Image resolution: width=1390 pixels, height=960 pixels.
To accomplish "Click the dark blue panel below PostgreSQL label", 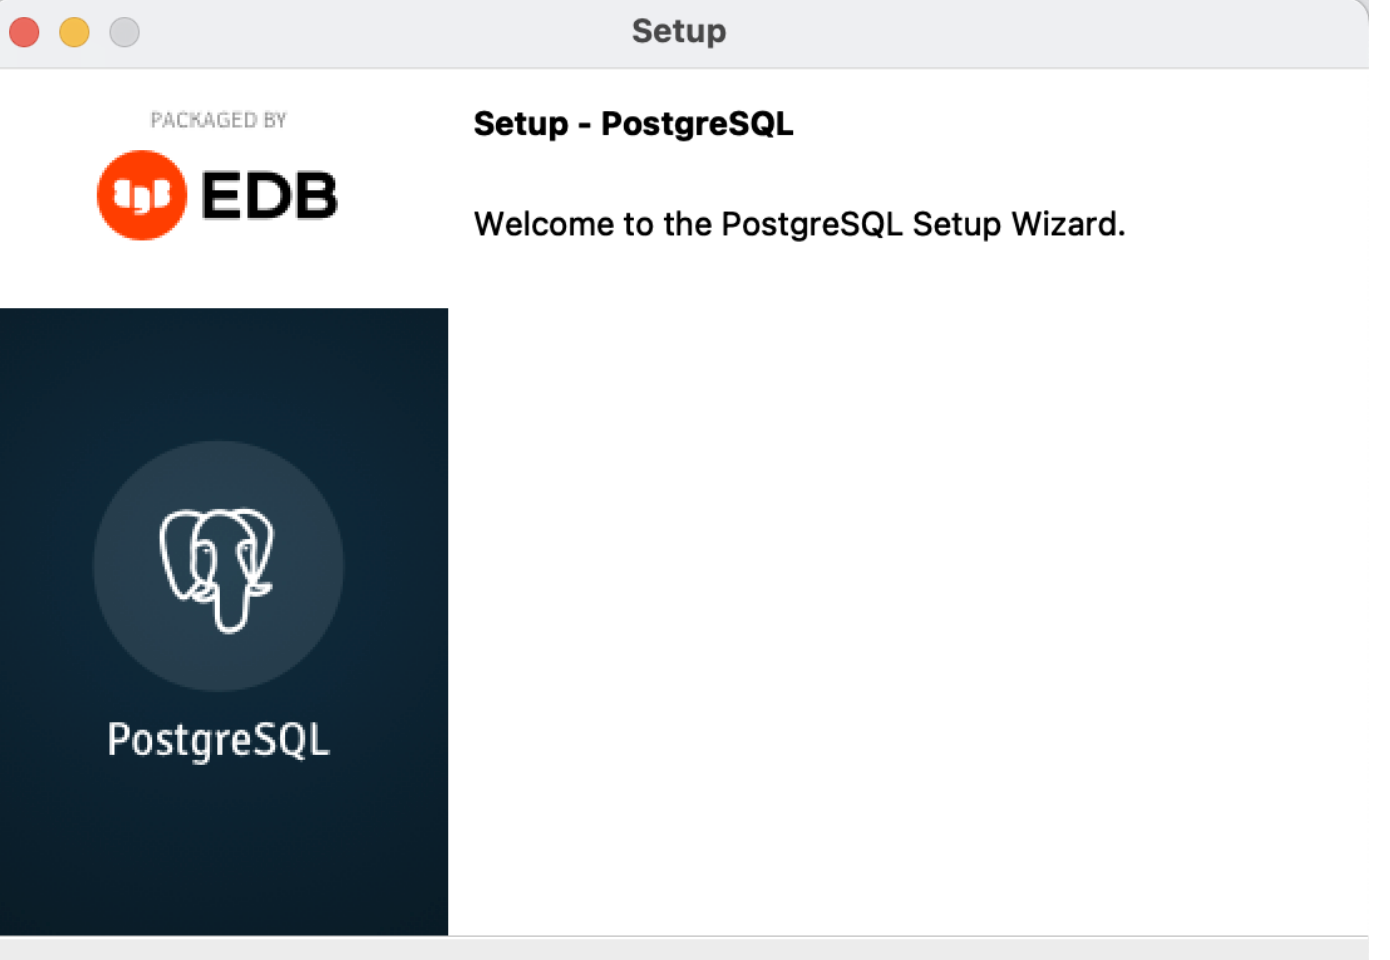I will click(224, 850).
